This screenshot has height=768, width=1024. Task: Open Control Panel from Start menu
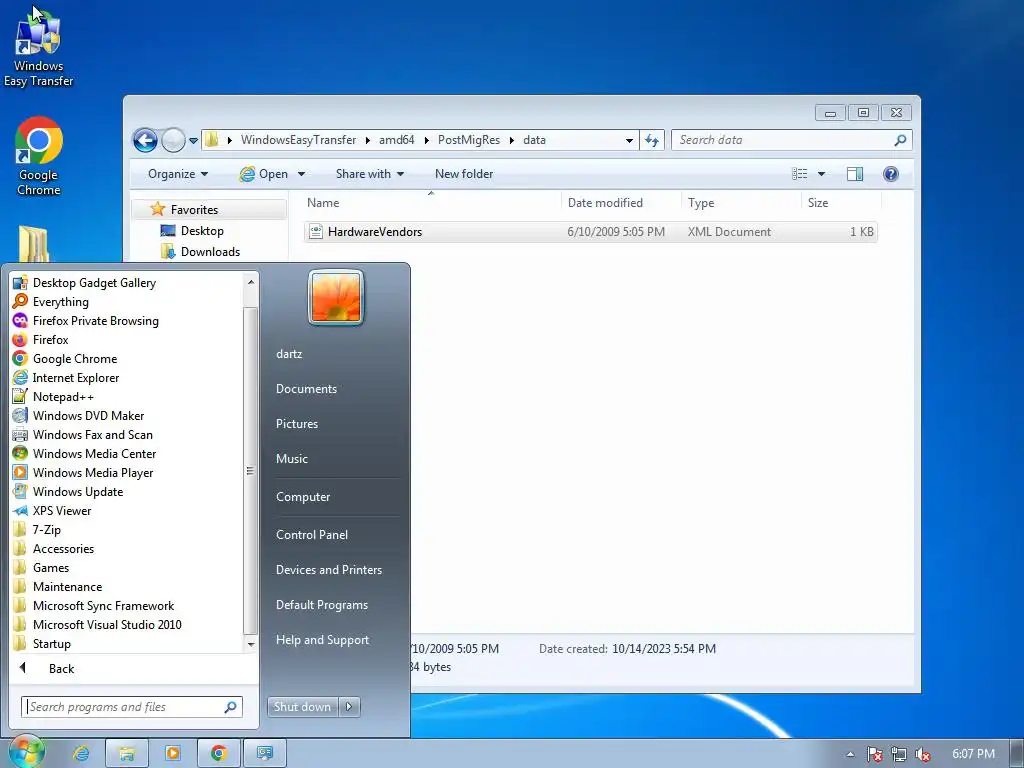[x=312, y=535]
